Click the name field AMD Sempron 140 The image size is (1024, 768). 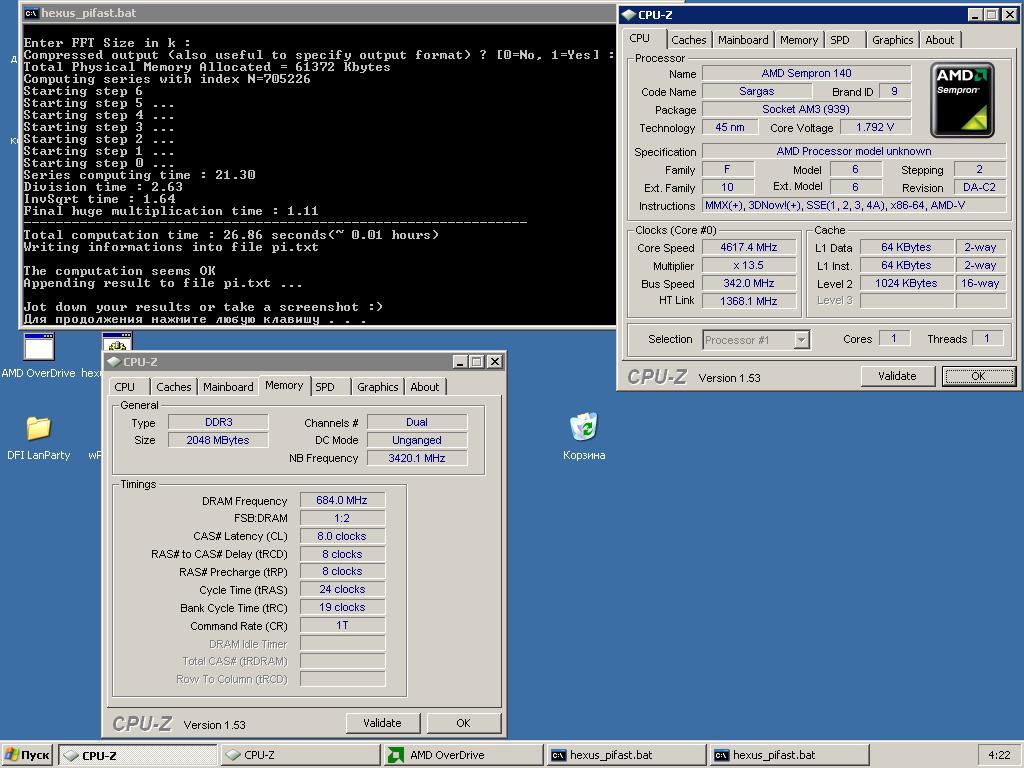click(807, 73)
